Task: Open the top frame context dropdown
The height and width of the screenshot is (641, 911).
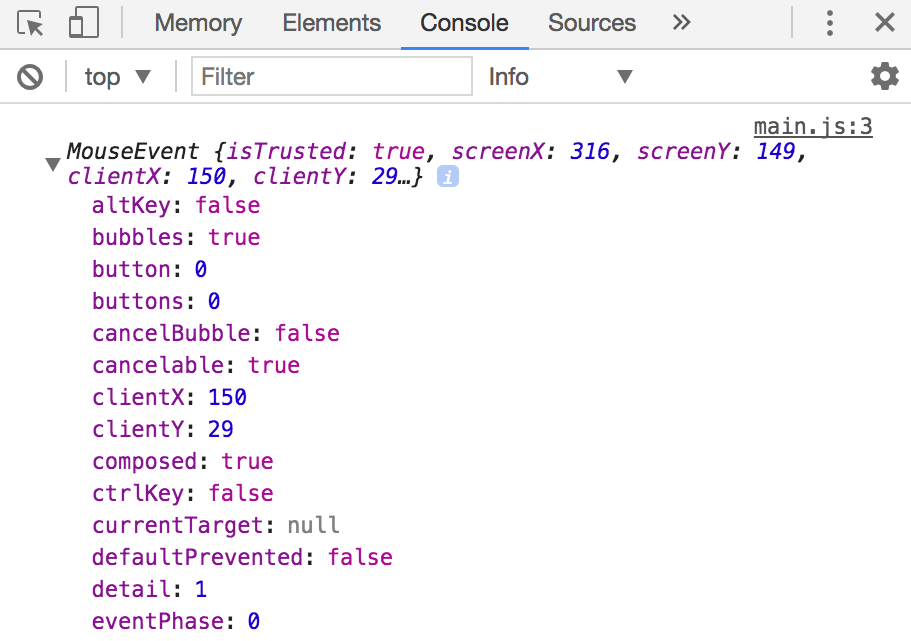Action: [117, 76]
